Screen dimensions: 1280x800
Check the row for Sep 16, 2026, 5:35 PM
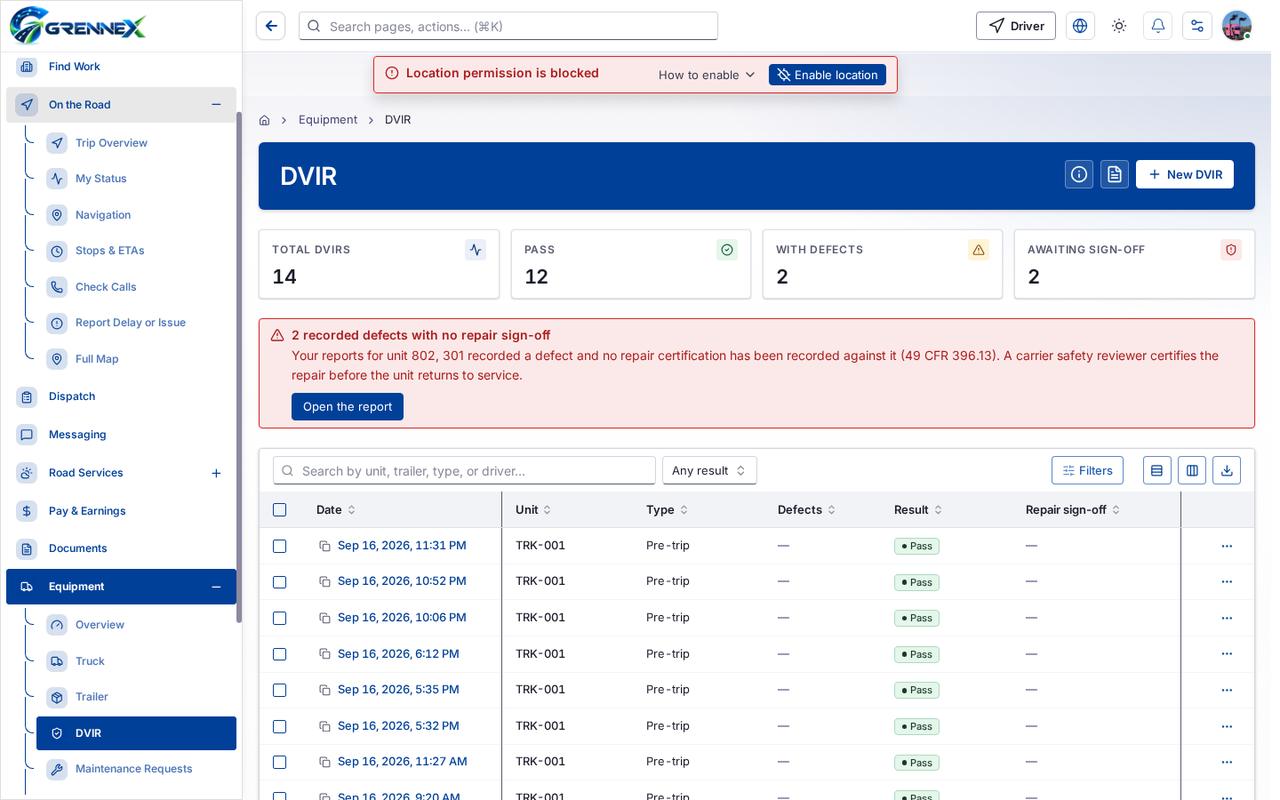coord(280,690)
